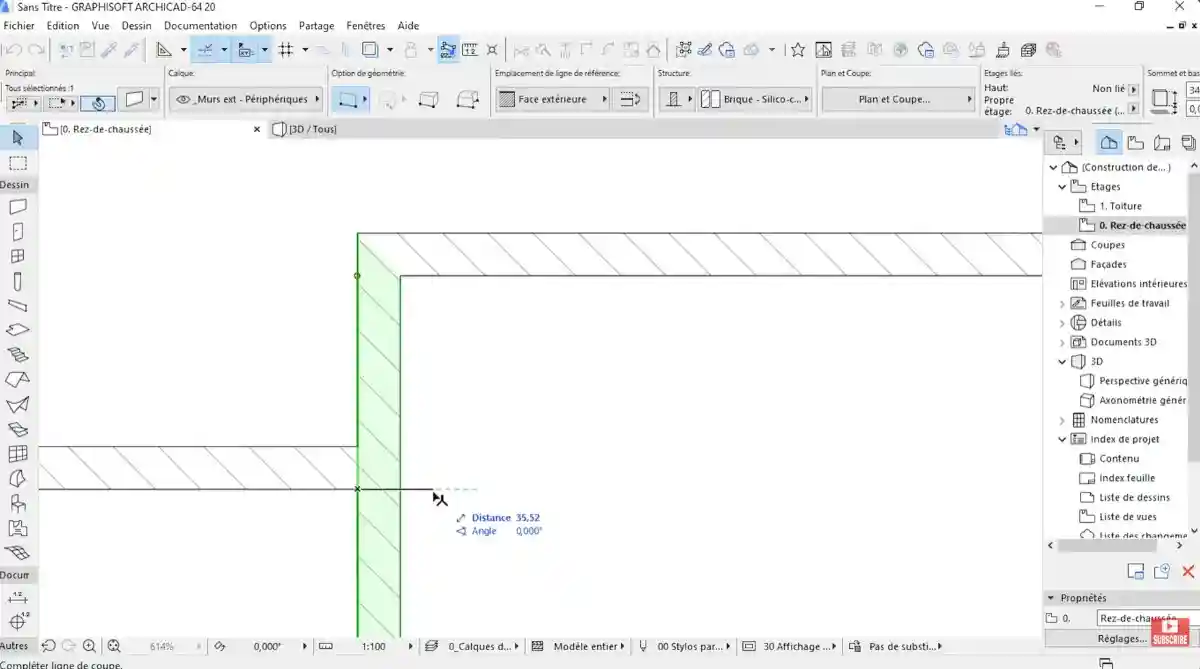Click the 00 Stylos pen set button
Viewport: 1200px width, 669px height.
[x=684, y=646]
